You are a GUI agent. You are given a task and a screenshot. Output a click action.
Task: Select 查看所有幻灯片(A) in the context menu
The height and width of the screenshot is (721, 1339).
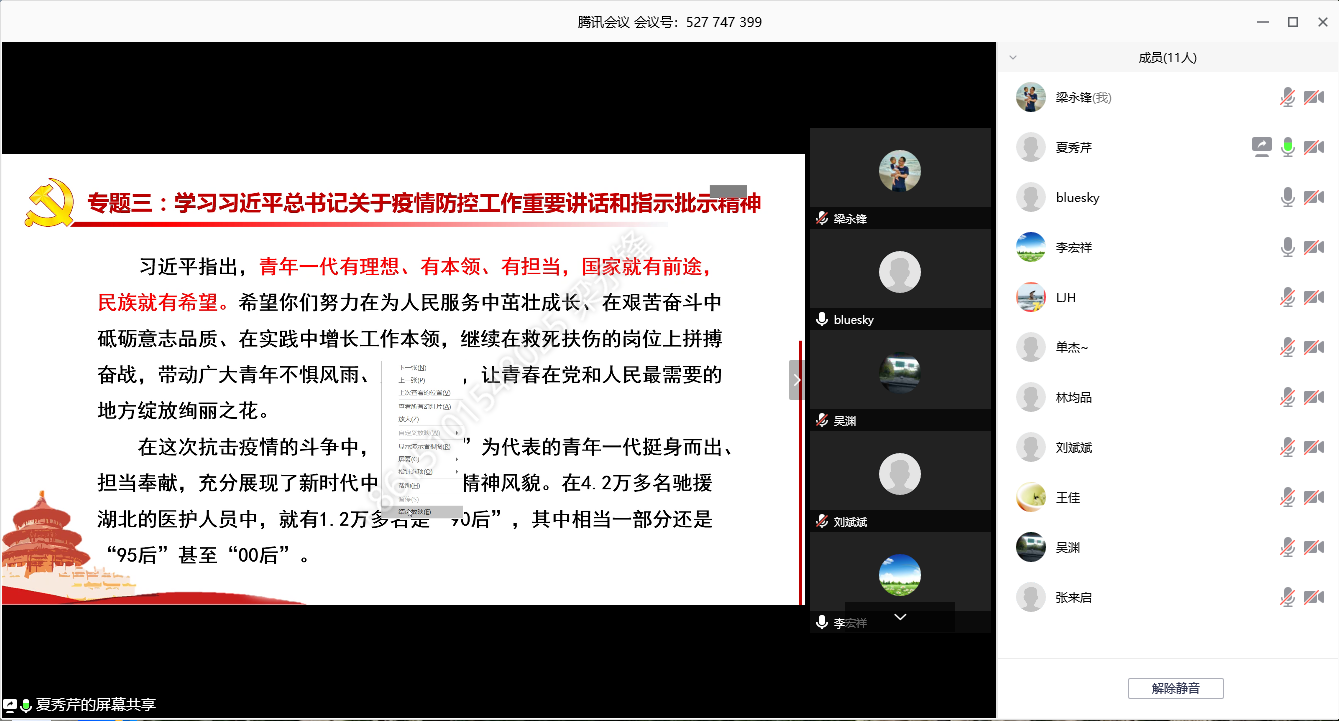pyautogui.click(x=422, y=406)
